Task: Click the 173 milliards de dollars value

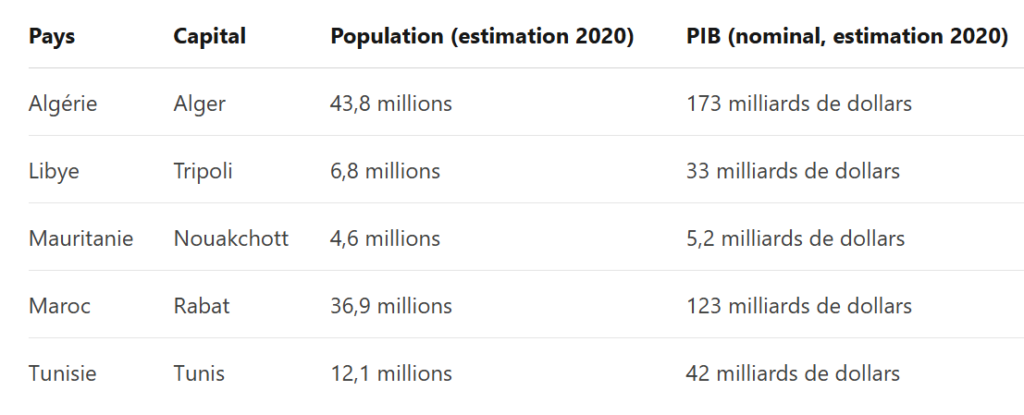Action: click(x=799, y=103)
